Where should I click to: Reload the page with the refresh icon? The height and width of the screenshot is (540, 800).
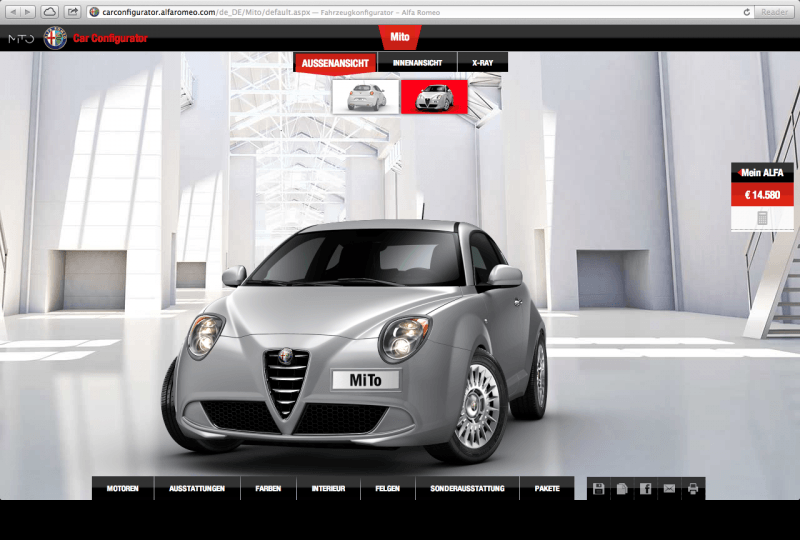click(x=746, y=12)
